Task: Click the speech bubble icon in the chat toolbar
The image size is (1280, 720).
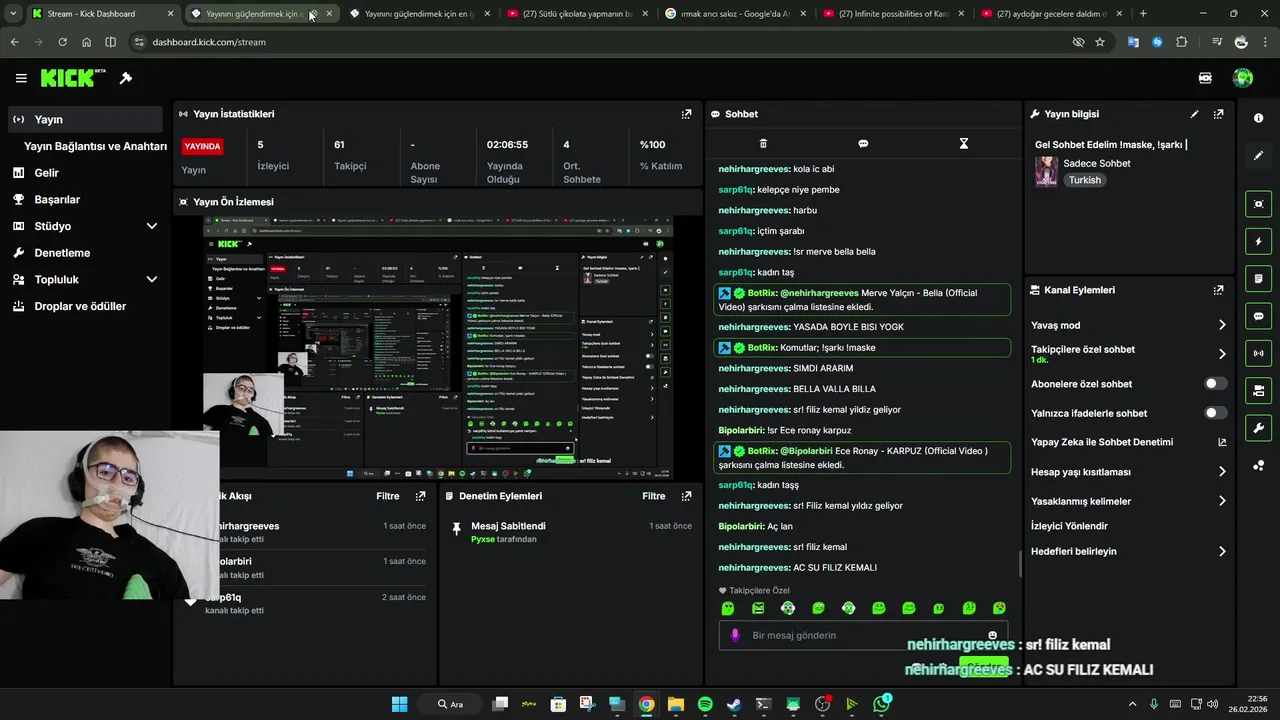Action: [x=863, y=143]
